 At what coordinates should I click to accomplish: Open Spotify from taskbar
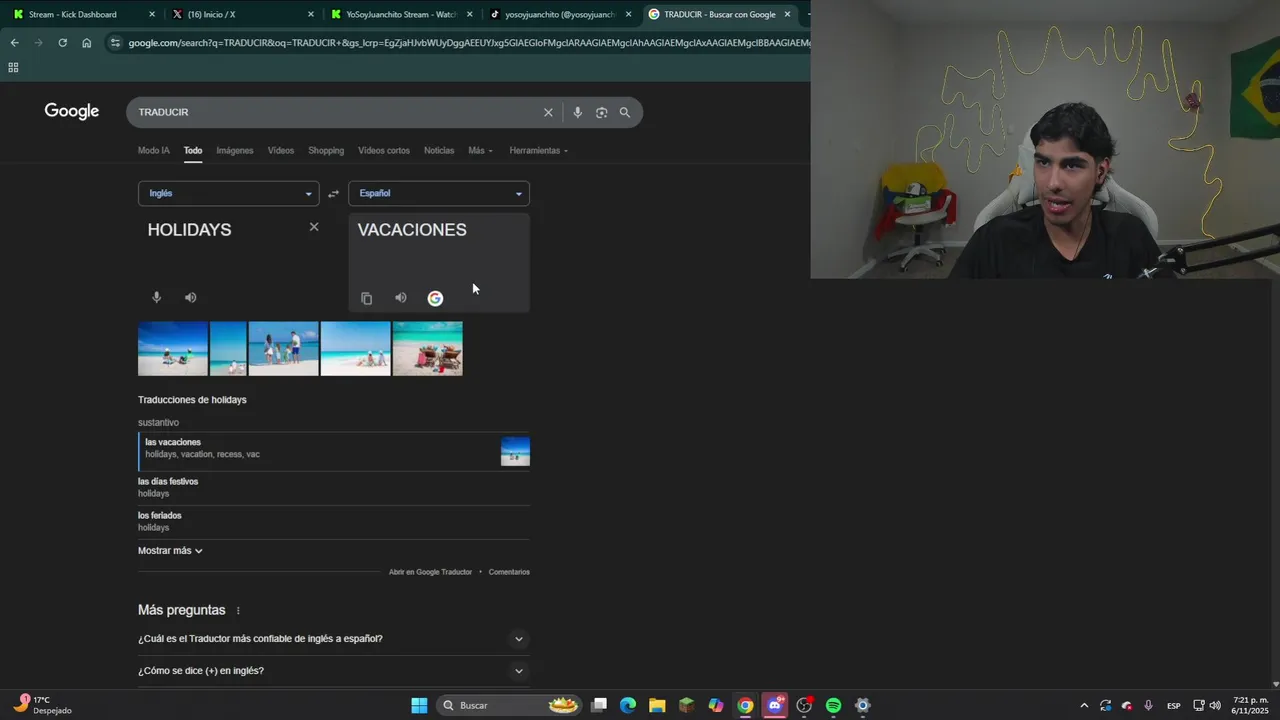(x=833, y=705)
